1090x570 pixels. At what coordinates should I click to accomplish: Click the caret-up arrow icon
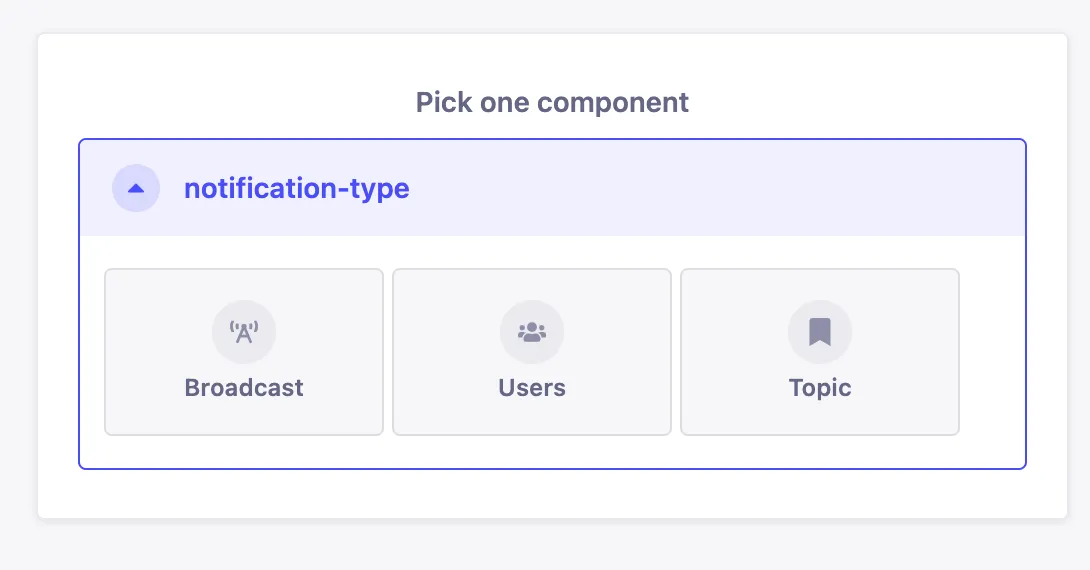pos(136,188)
